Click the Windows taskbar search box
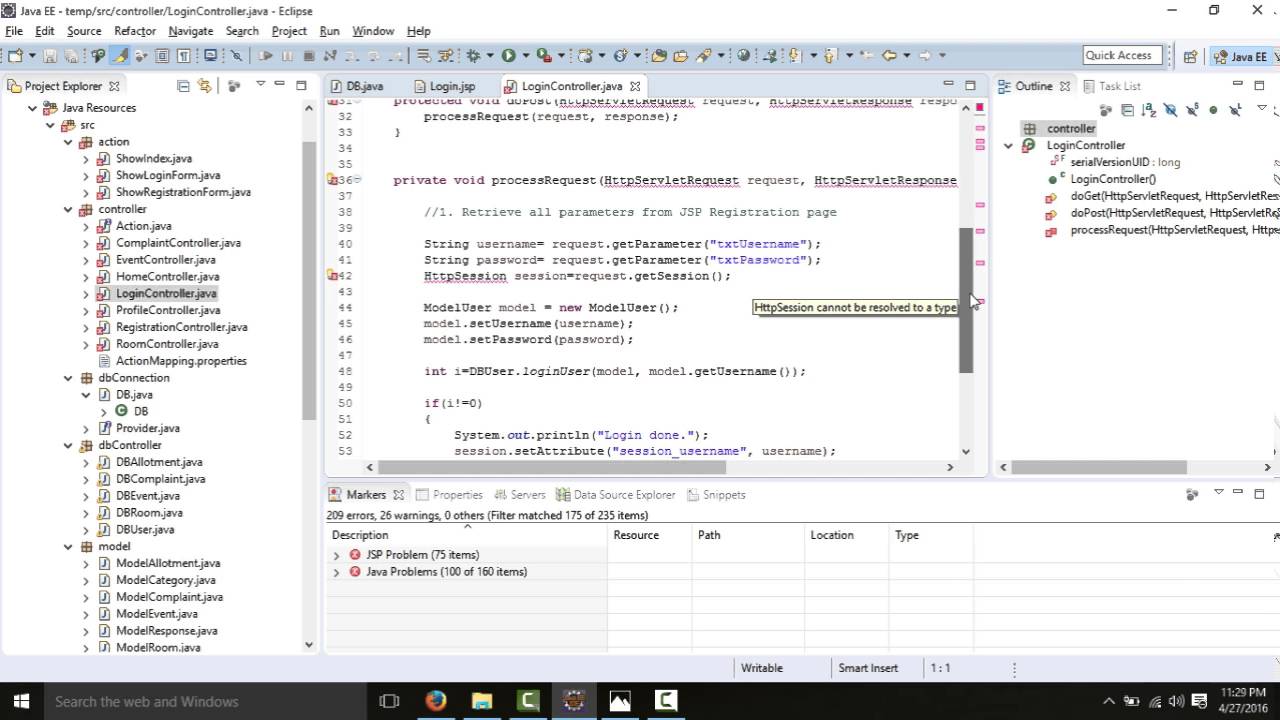 pos(205,701)
